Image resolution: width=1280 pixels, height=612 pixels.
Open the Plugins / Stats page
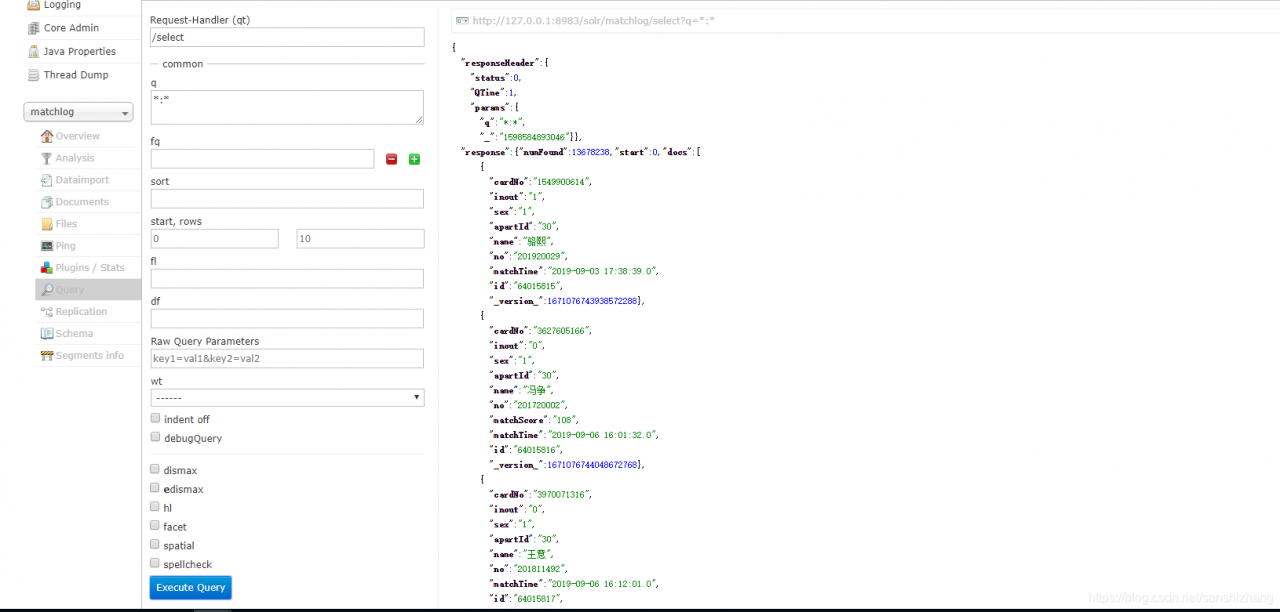(90, 268)
